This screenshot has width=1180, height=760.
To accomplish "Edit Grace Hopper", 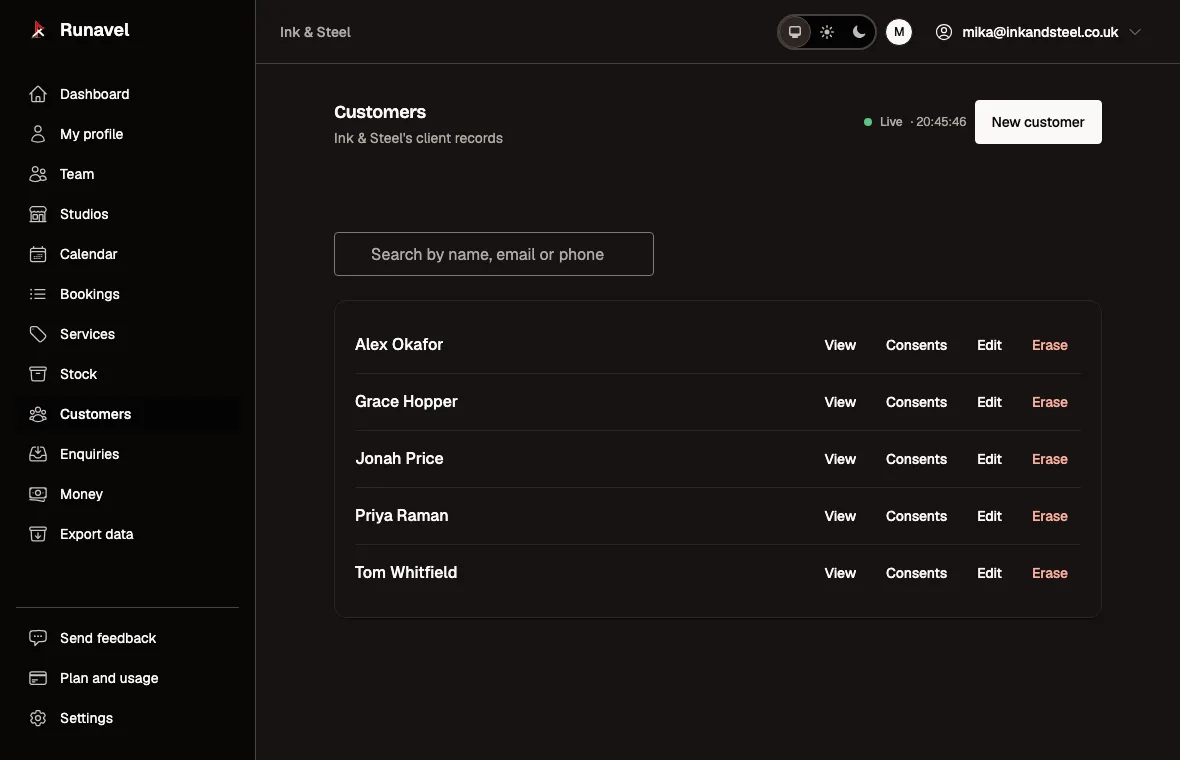I will 989,403.
